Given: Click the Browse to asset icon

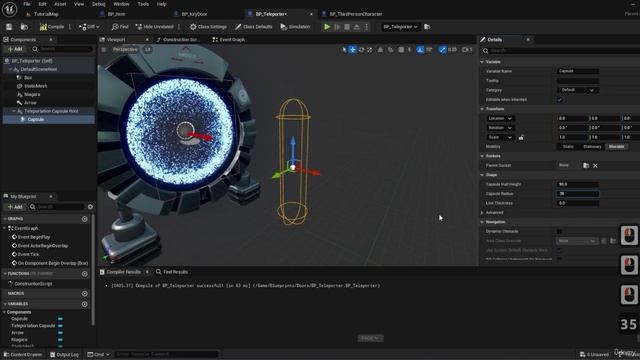Looking at the screenshot, I should (x=24, y=27).
